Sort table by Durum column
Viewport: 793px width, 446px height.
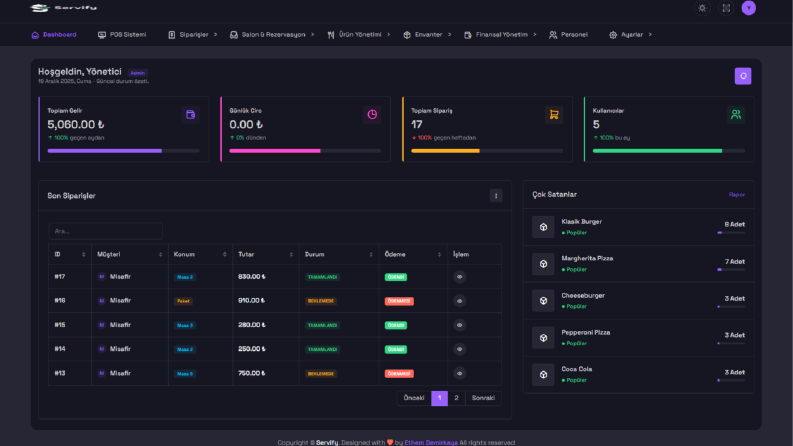point(339,254)
